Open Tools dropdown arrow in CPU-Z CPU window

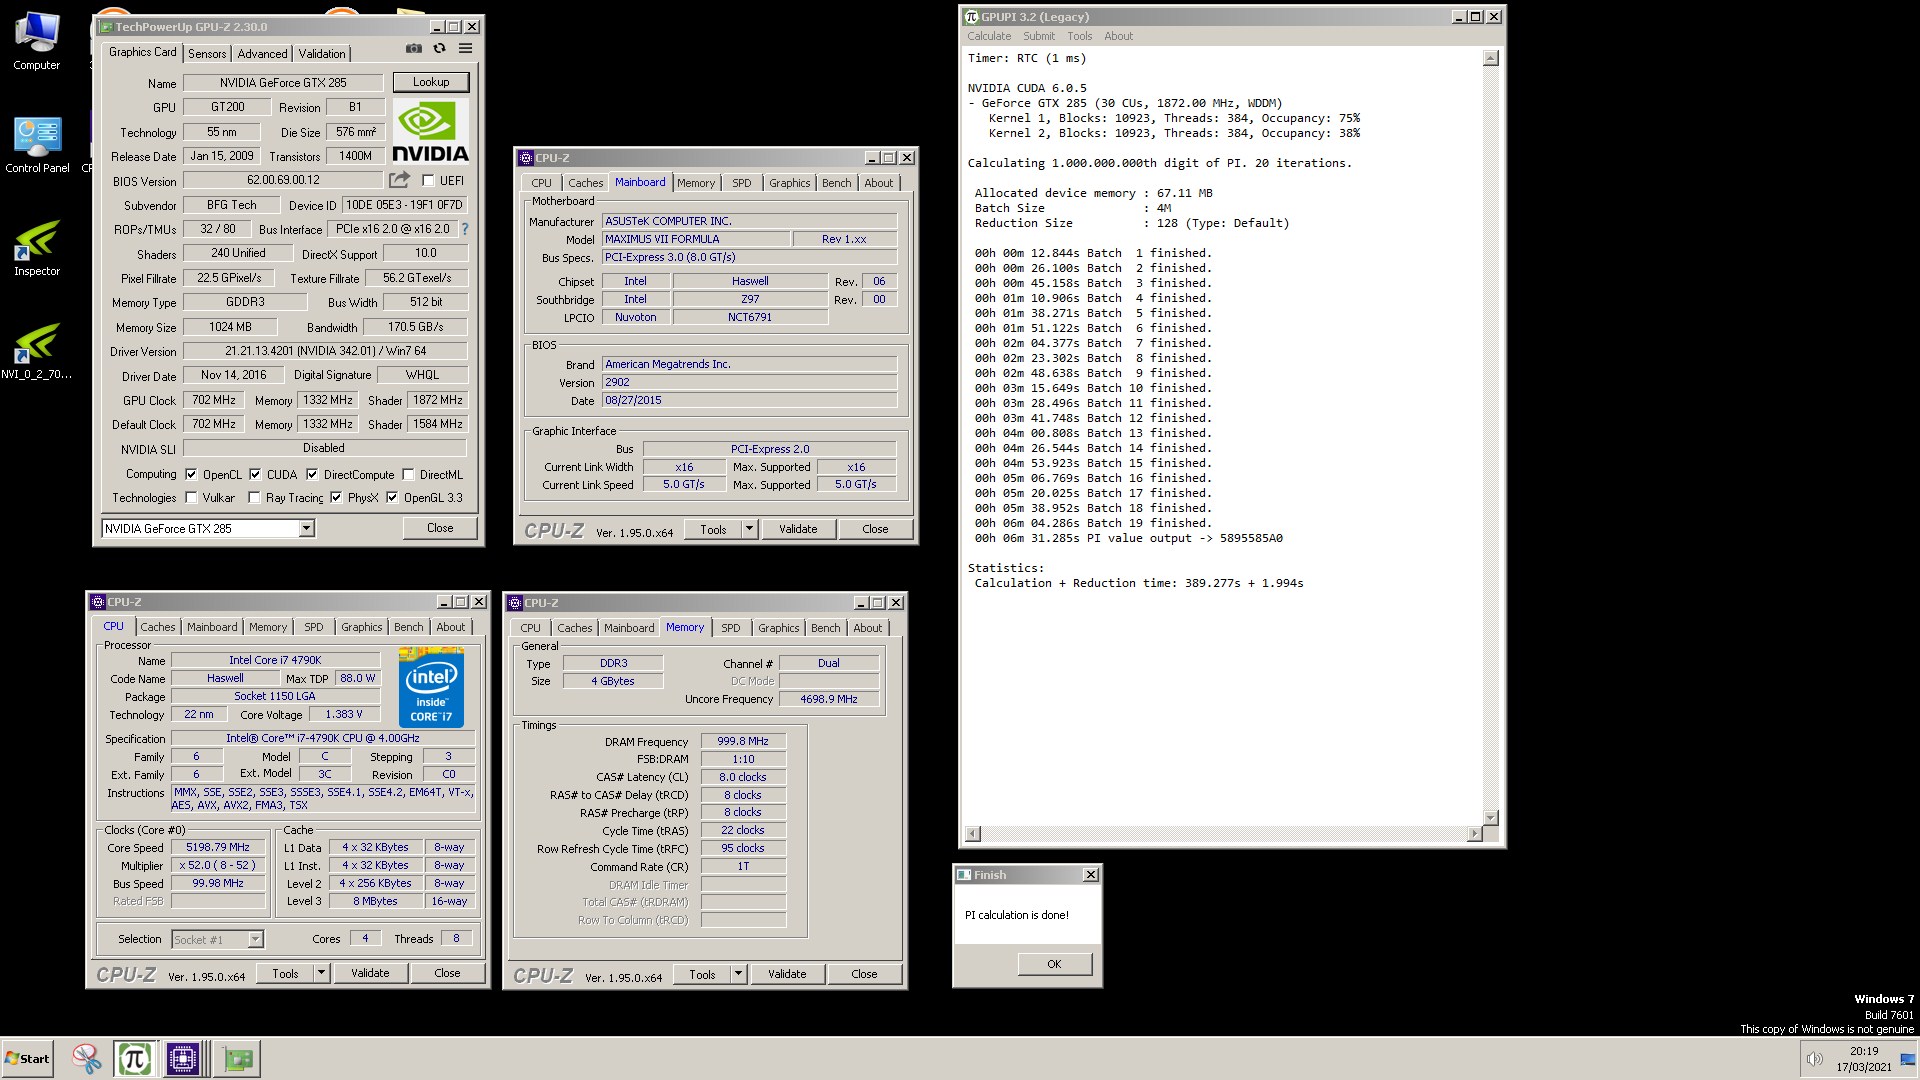coord(321,973)
